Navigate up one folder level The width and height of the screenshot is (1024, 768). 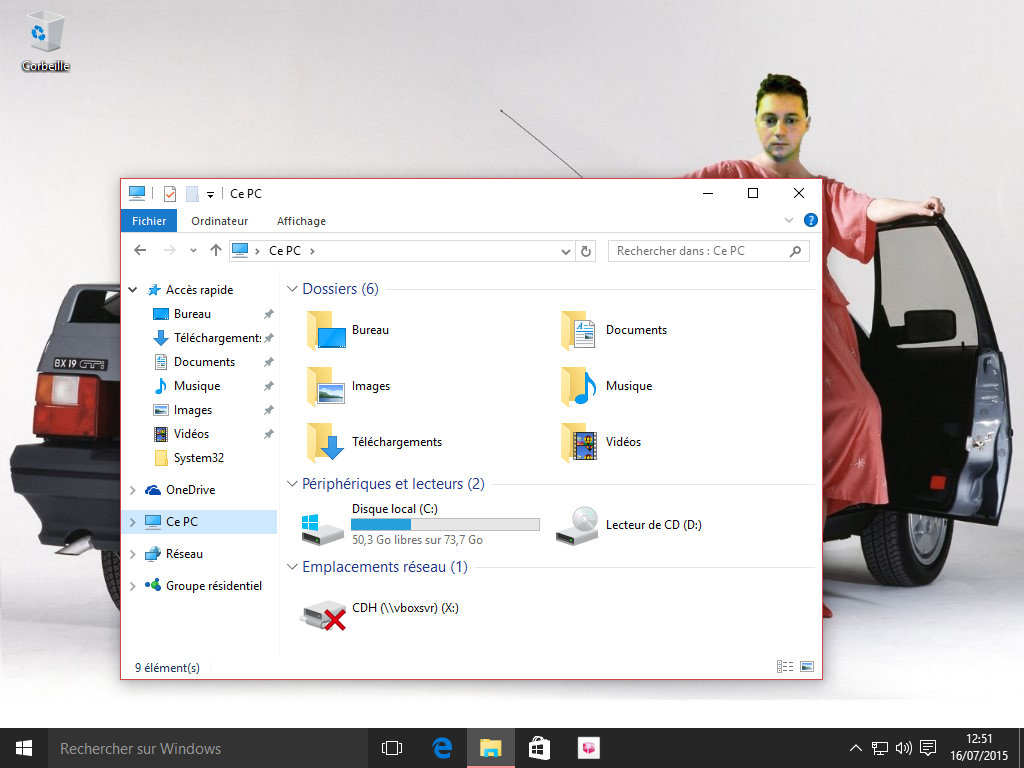(216, 251)
